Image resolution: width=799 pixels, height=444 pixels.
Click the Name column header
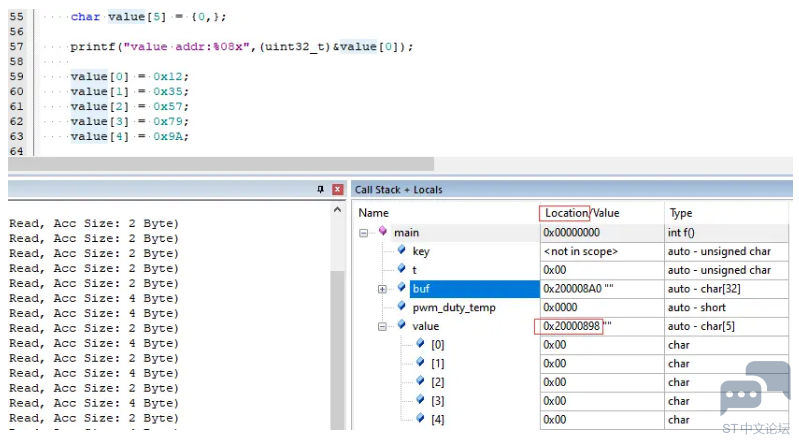point(374,213)
